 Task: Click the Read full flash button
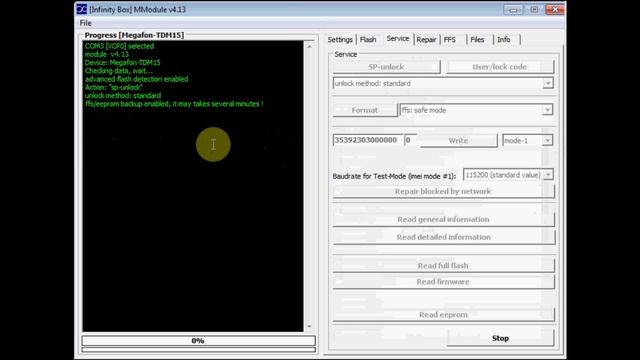[x=443, y=266]
